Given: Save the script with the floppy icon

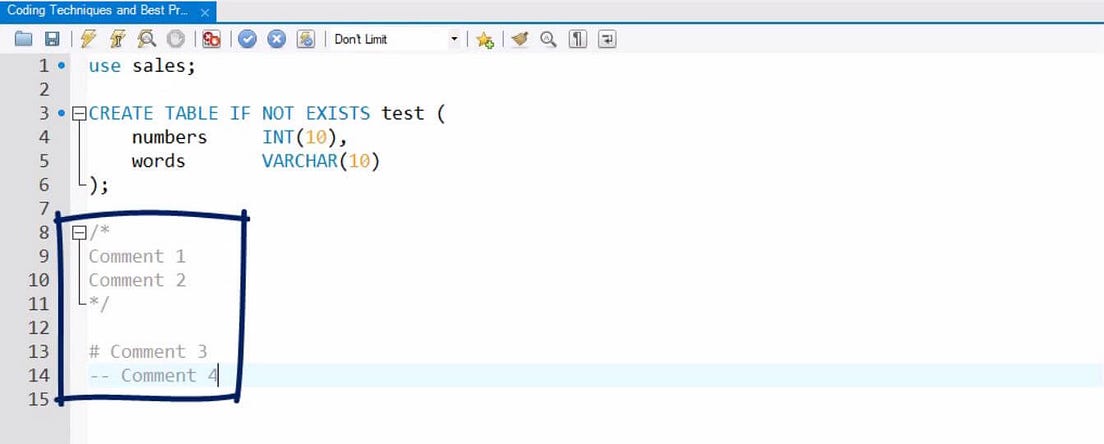Looking at the screenshot, I should click(x=52, y=39).
